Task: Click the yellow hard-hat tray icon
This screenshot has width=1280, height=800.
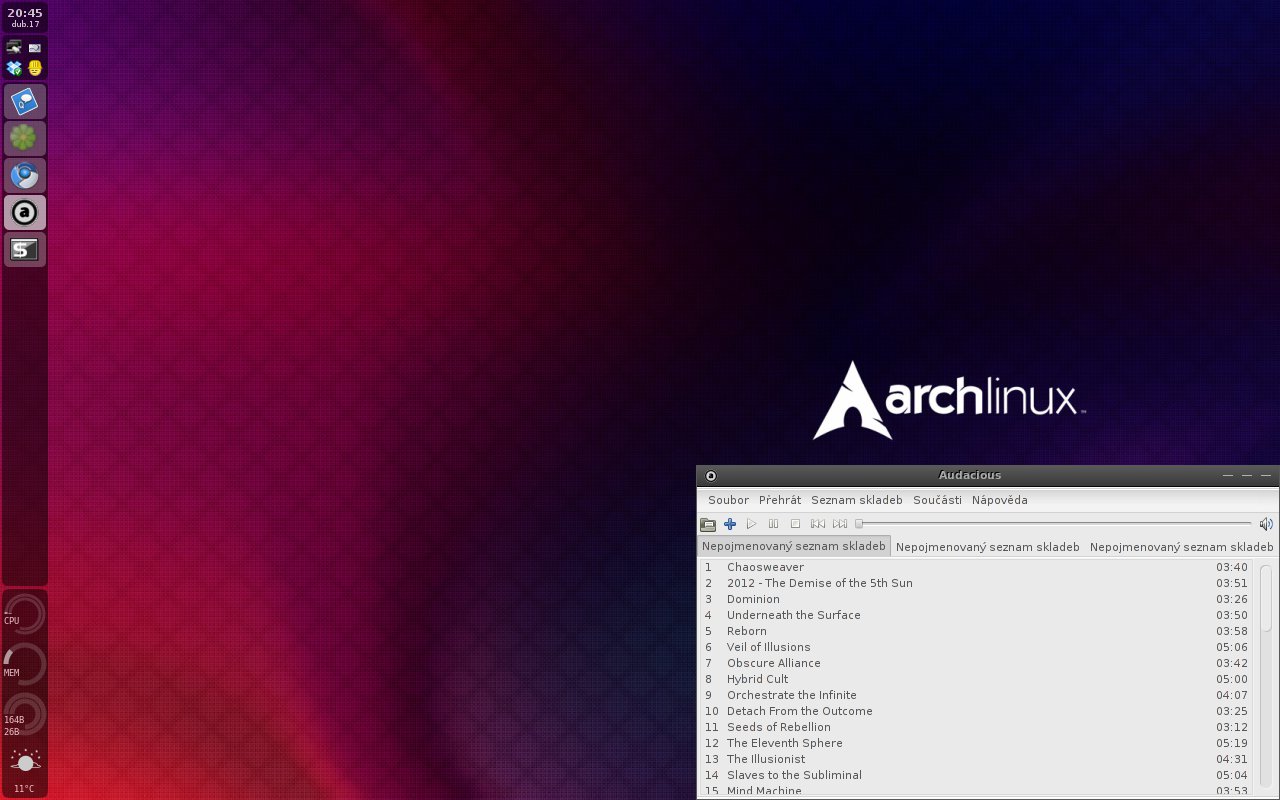Action: (x=35, y=68)
